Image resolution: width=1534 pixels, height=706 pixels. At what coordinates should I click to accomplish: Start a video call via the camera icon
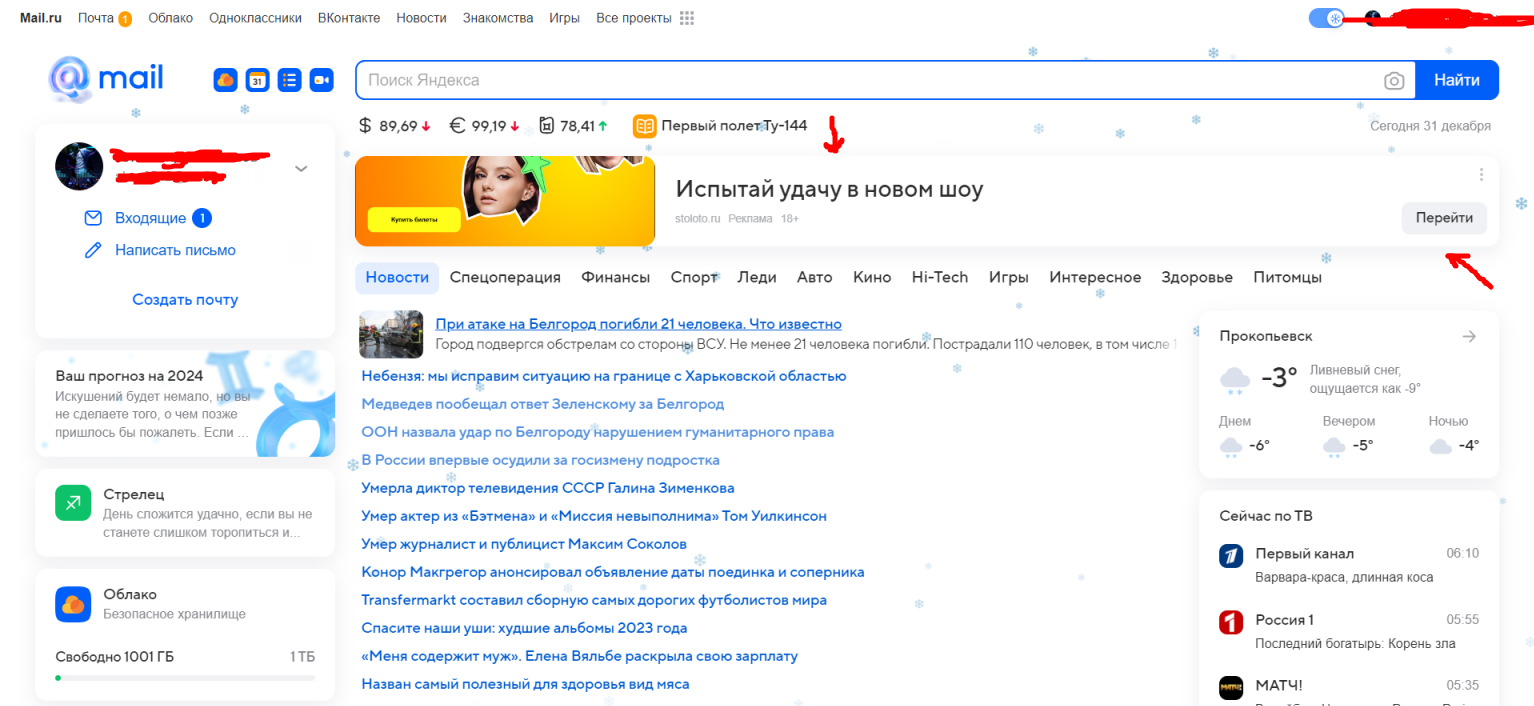(x=321, y=80)
